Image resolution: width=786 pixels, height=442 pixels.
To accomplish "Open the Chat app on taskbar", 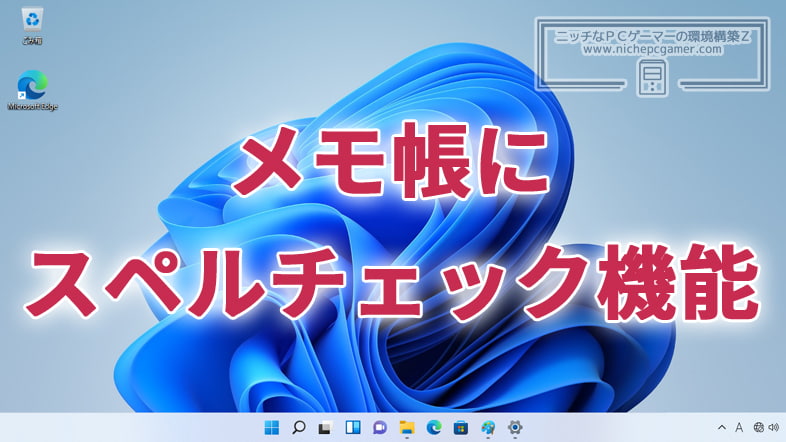I will click(x=380, y=427).
